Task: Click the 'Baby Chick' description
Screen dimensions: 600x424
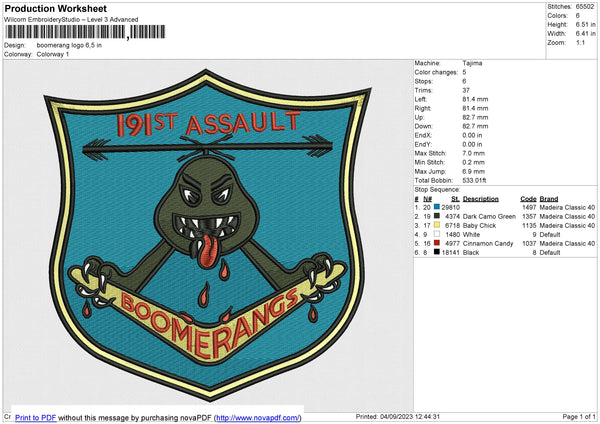Action: [x=479, y=225]
